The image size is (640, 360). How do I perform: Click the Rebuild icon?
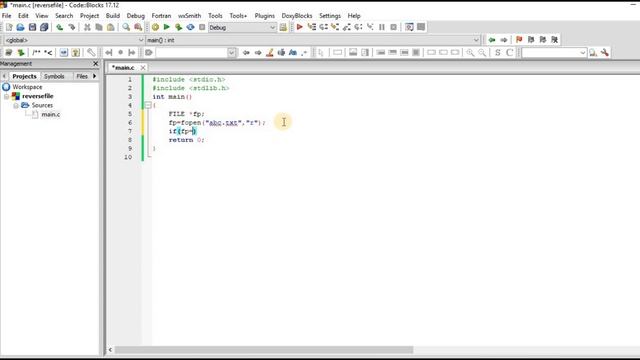coord(190,27)
